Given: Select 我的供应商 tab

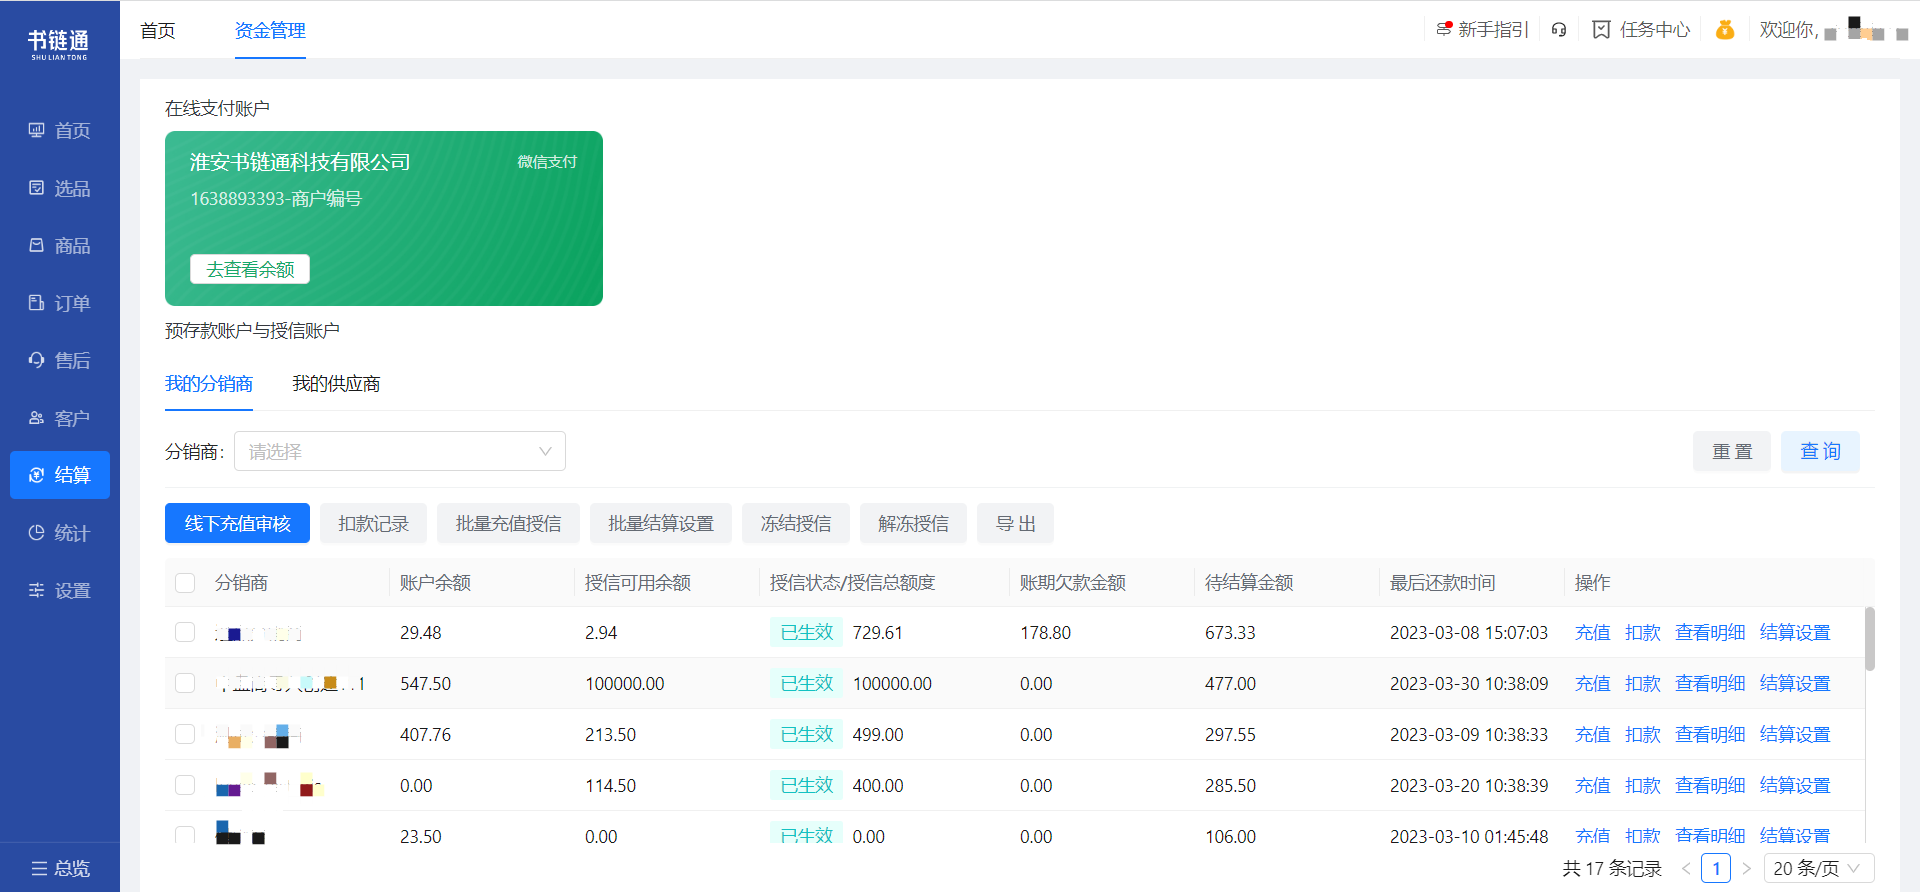Looking at the screenshot, I should [336, 384].
